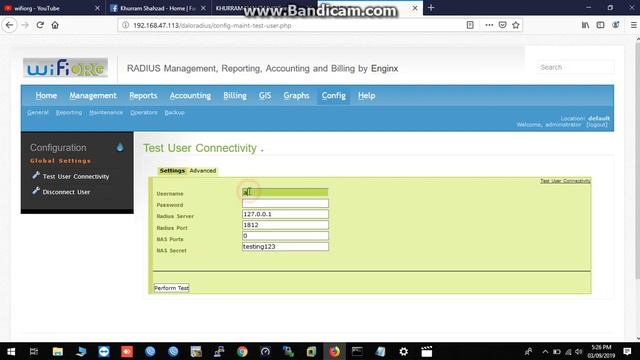This screenshot has width=640, height=360.
Task: Click the wrench icon beside Test User Connectivity
Action: (36, 176)
